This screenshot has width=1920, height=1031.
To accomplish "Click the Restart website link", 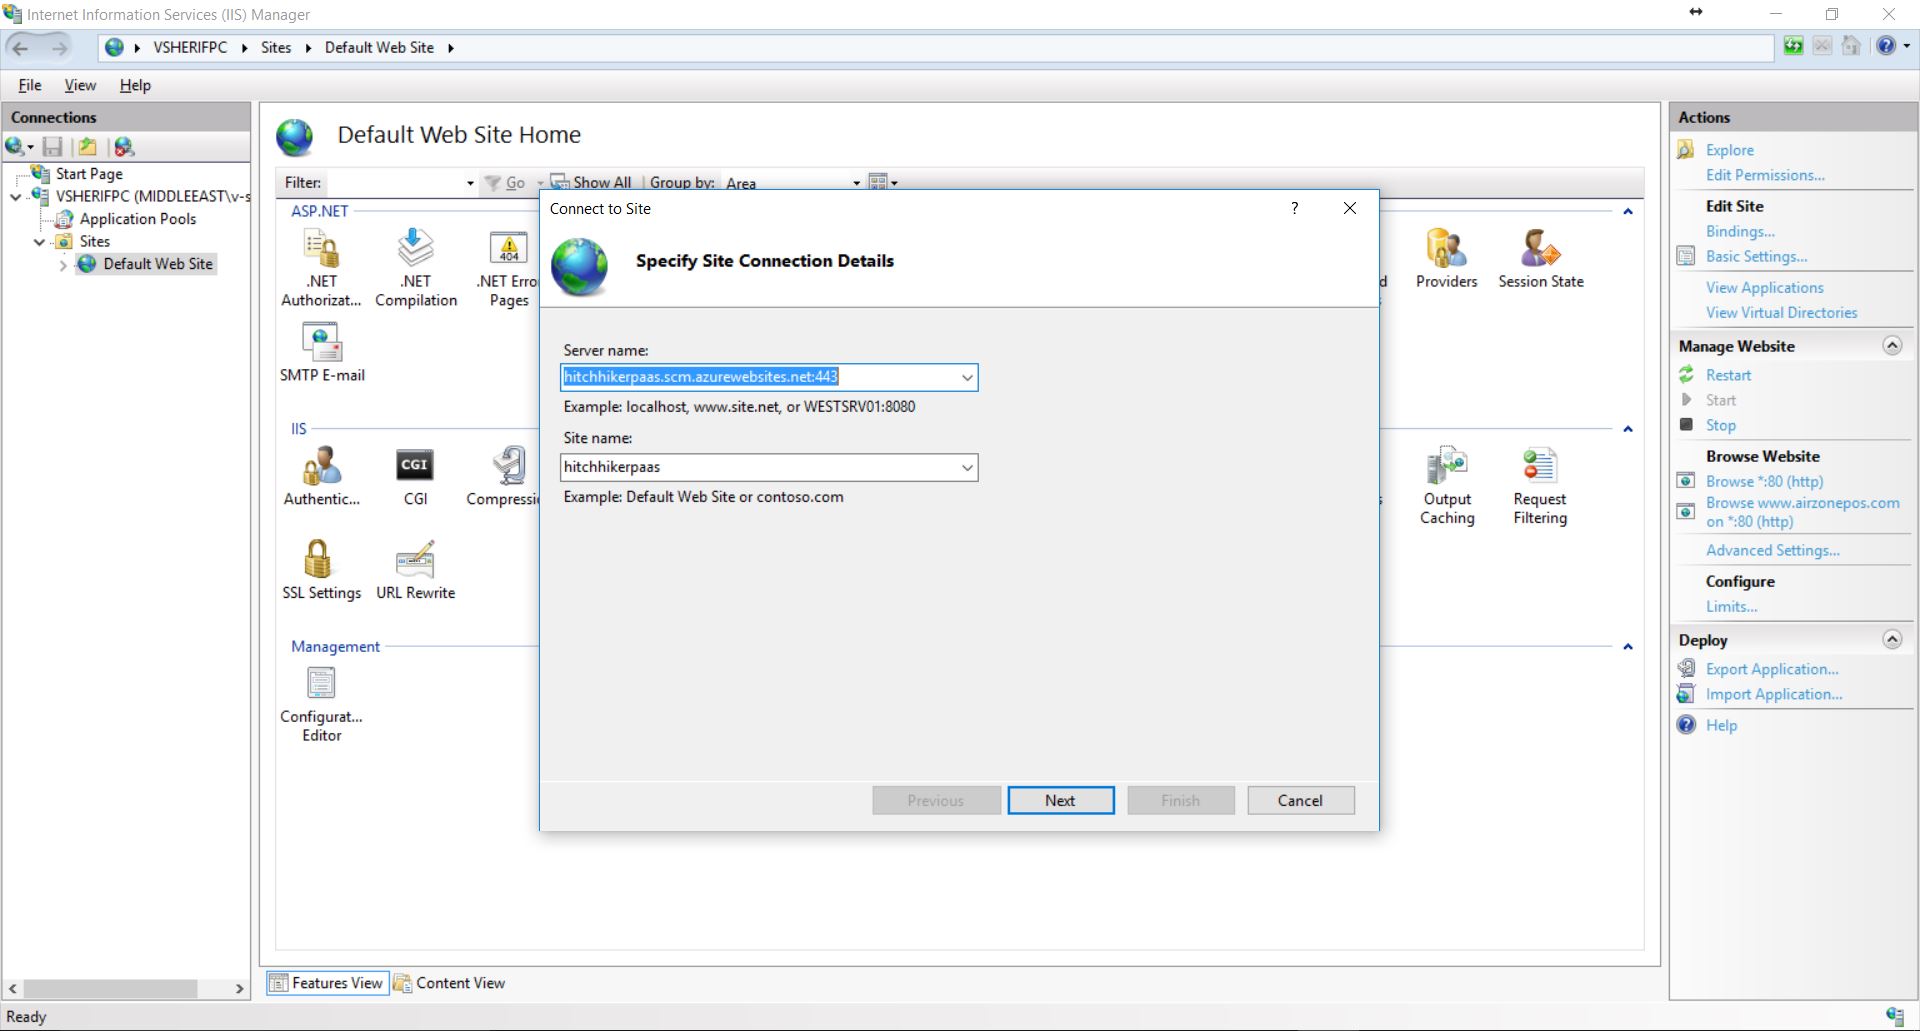I will tap(1728, 375).
